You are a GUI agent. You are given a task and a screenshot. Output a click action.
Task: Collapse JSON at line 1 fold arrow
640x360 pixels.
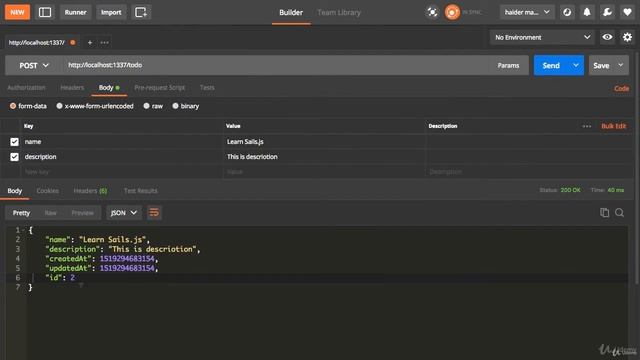24,231
